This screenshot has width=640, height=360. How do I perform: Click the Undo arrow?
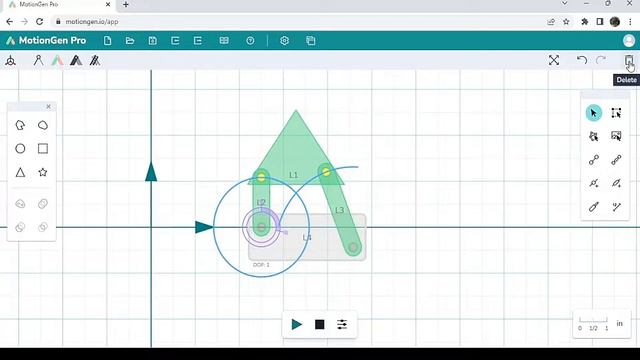click(x=582, y=60)
